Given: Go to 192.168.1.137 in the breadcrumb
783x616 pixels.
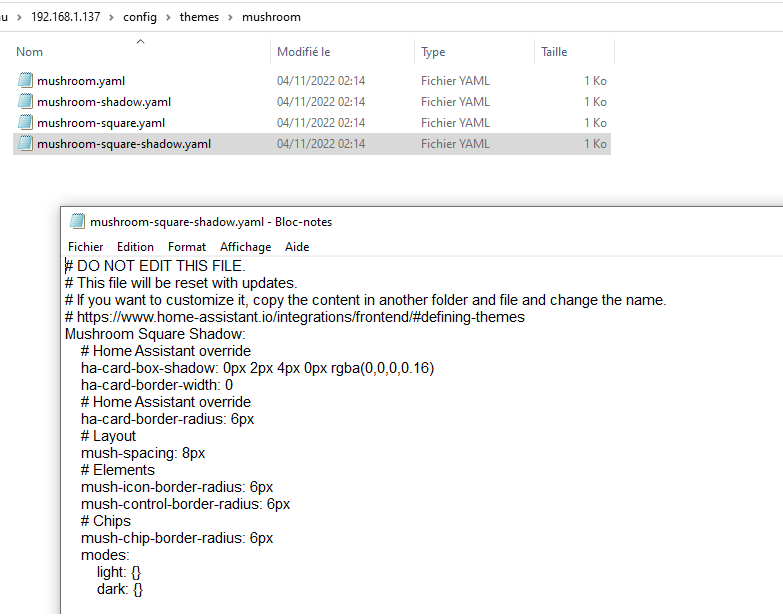Looking at the screenshot, I should tap(65, 17).
